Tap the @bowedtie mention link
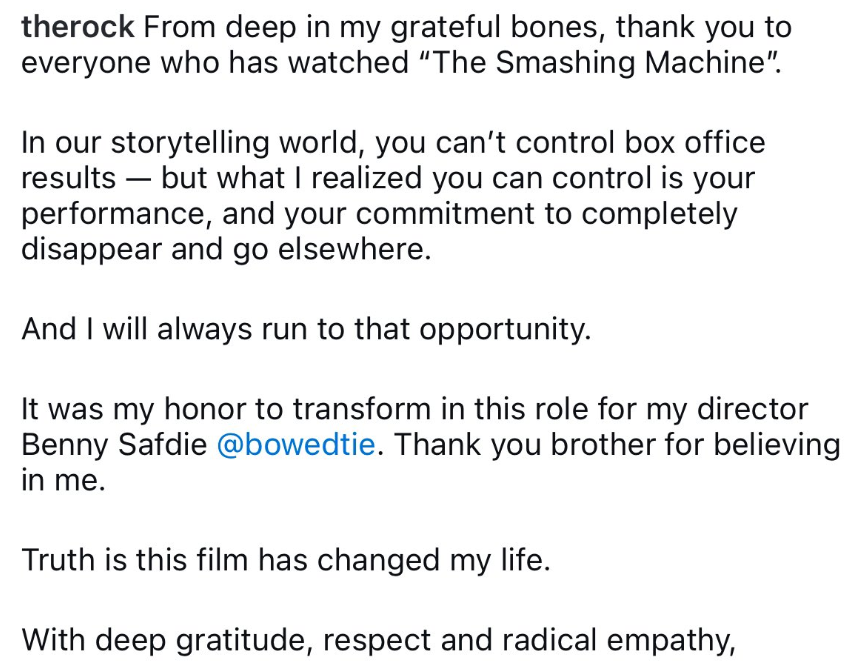This screenshot has width=856, height=669. [x=296, y=445]
